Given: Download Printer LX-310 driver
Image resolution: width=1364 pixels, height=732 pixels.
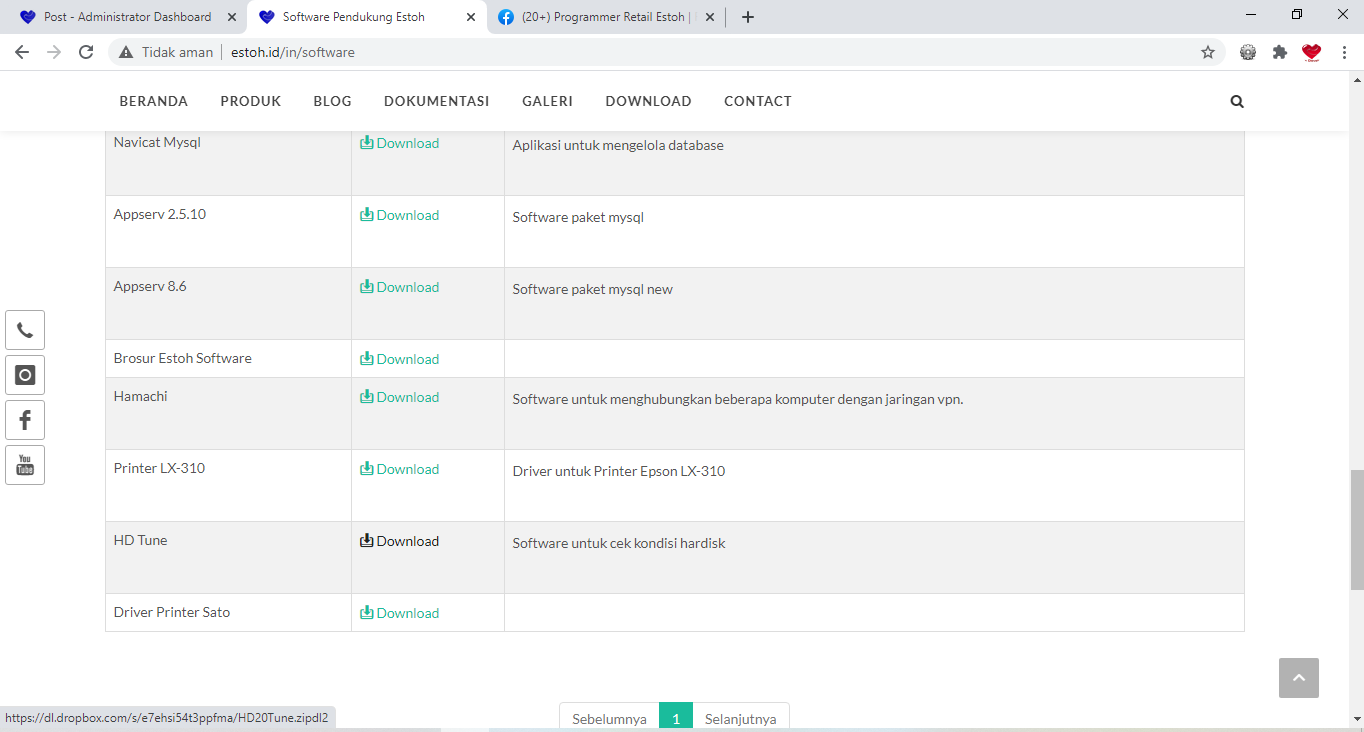Looking at the screenshot, I should coord(400,469).
